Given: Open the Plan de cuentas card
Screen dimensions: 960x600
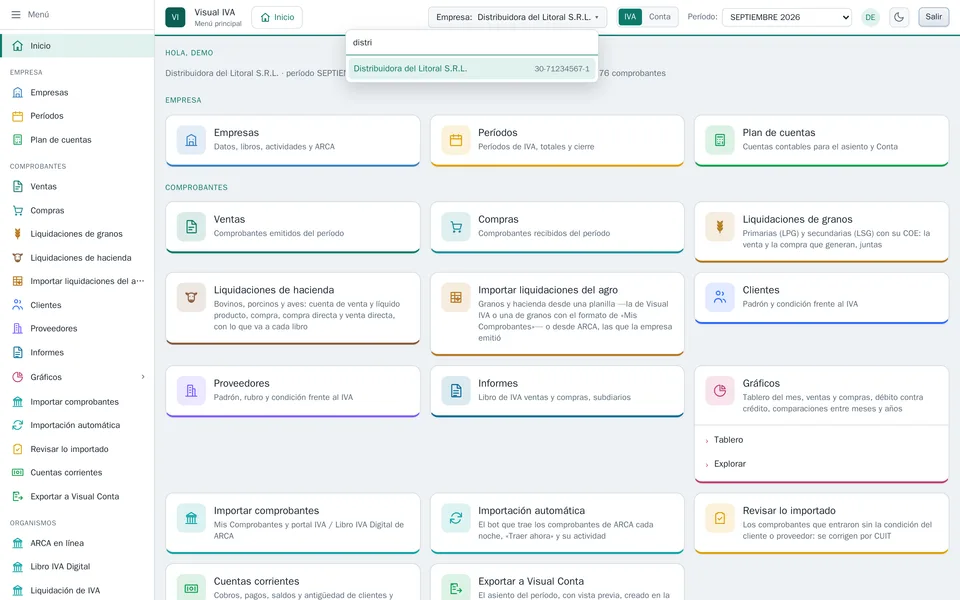Looking at the screenshot, I should click(x=821, y=140).
